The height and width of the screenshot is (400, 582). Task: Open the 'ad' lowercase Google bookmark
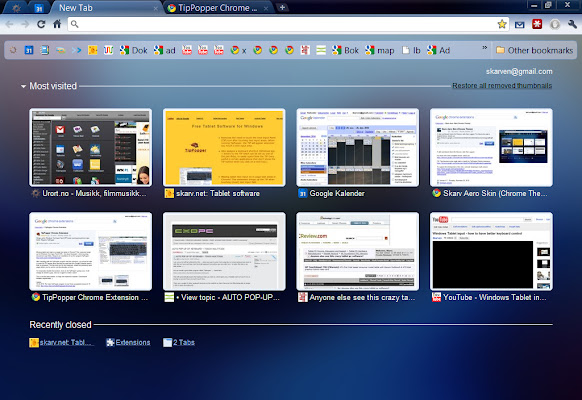click(164, 50)
